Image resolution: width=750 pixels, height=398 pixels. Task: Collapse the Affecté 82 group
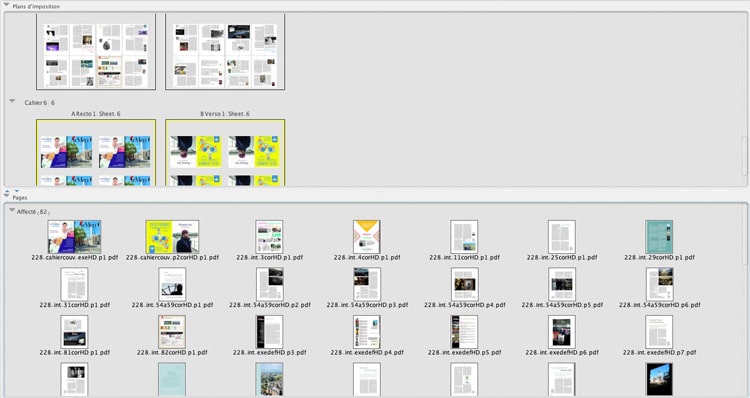point(12,210)
